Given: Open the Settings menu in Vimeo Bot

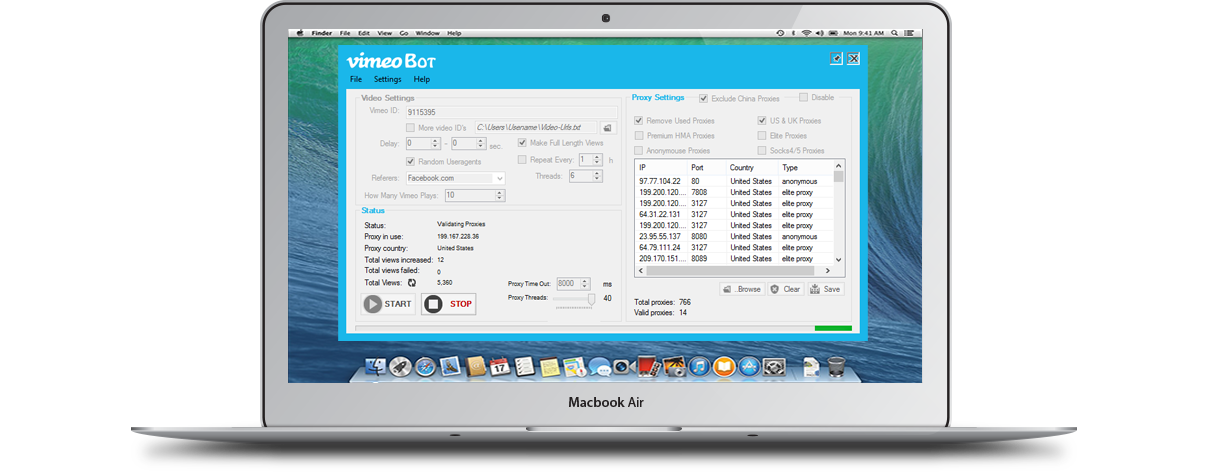Looking at the screenshot, I should [x=387, y=79].
